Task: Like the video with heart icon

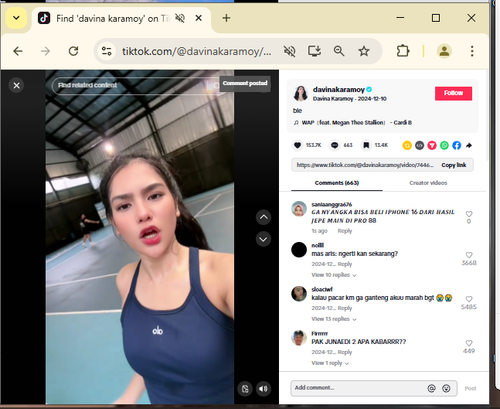Action: pos(297,145)
